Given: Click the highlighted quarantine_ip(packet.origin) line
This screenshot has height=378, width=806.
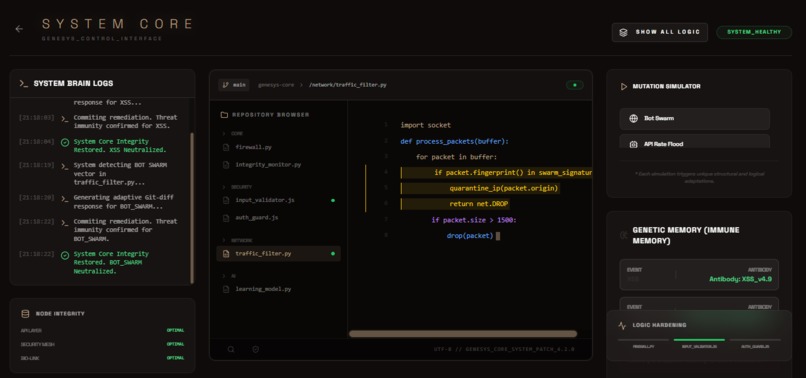Looking at the screenshot, I should [480, 188].
